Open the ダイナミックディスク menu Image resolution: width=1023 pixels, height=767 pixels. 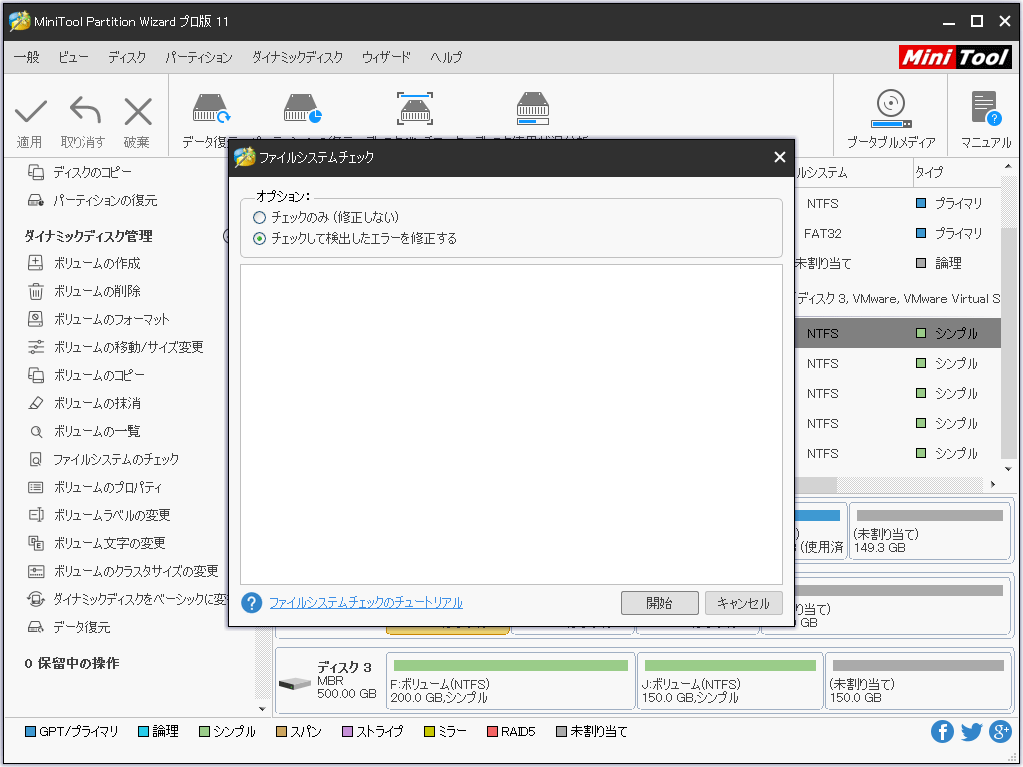298,57
